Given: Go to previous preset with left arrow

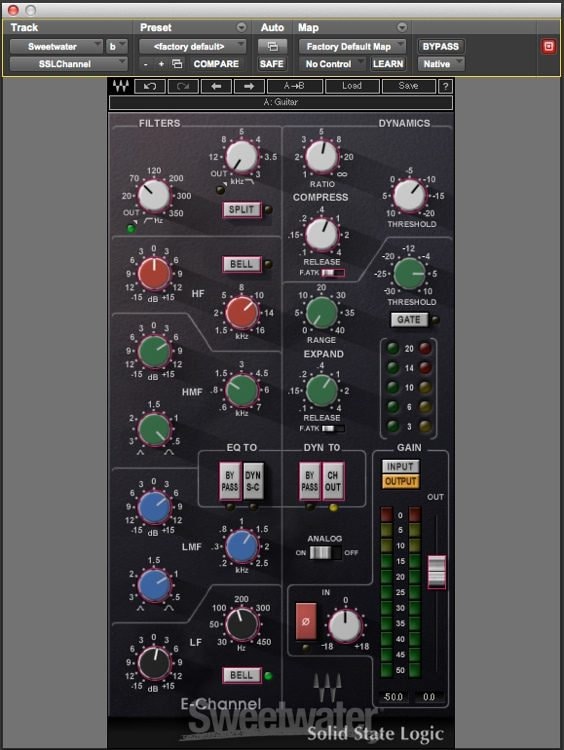Looking at the screenshot, I should click(x=216, y=86).
